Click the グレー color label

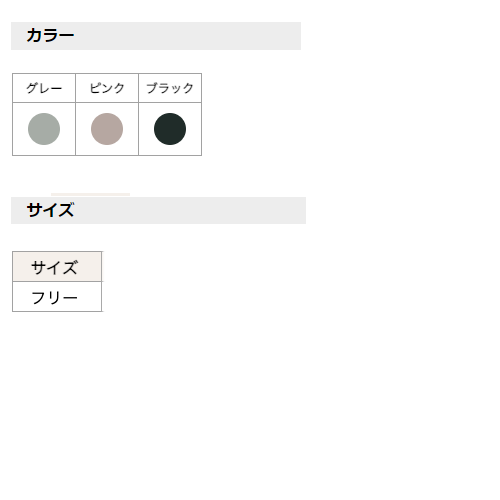pyautogui.click(x=44, y=88)
